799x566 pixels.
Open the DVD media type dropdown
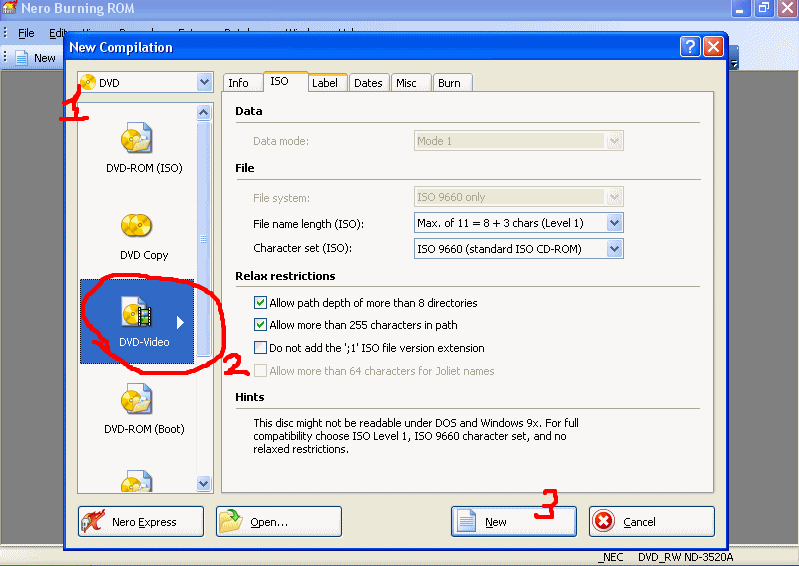tap(204, 82)
